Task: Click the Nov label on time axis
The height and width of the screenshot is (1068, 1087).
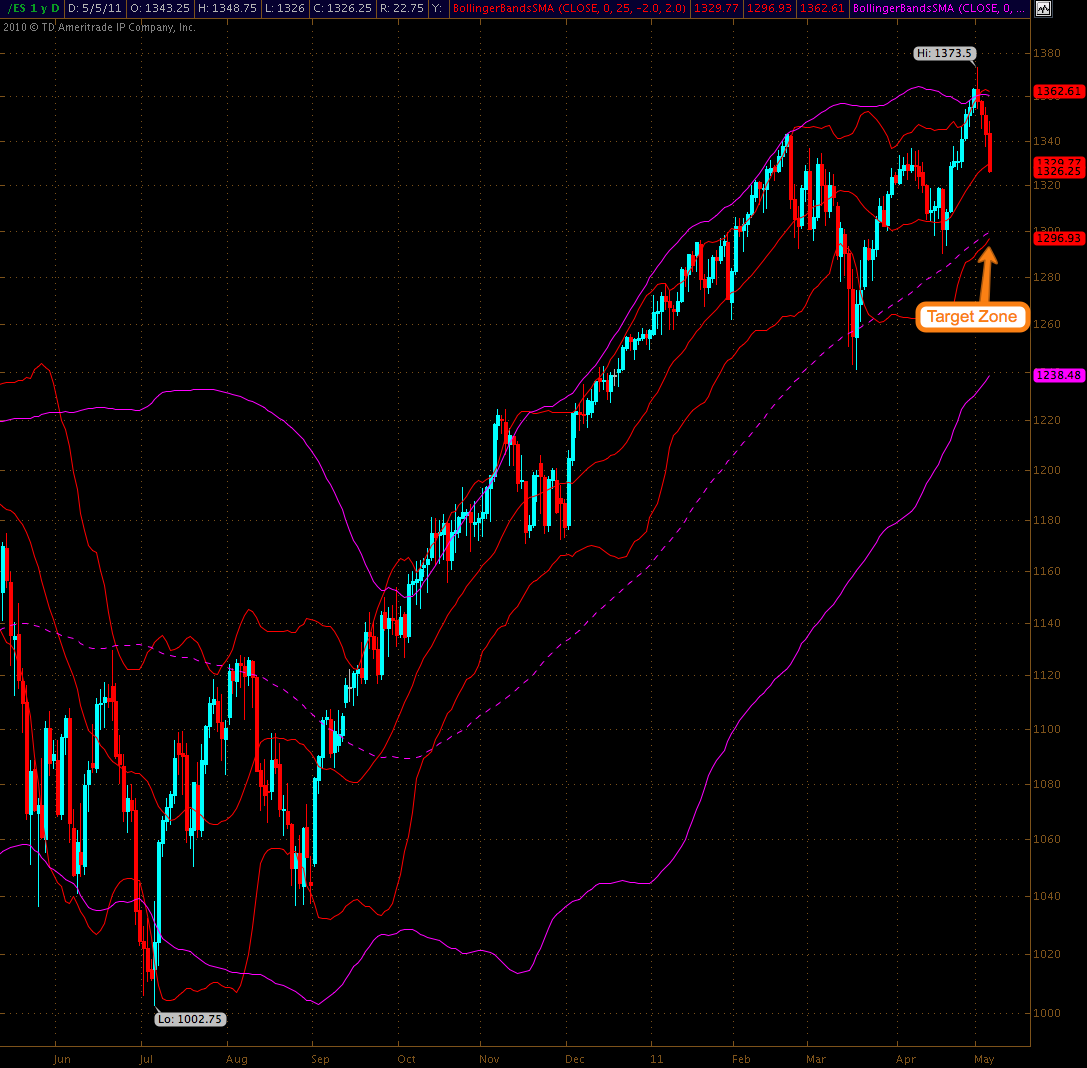Action: tap(489, 1059)
